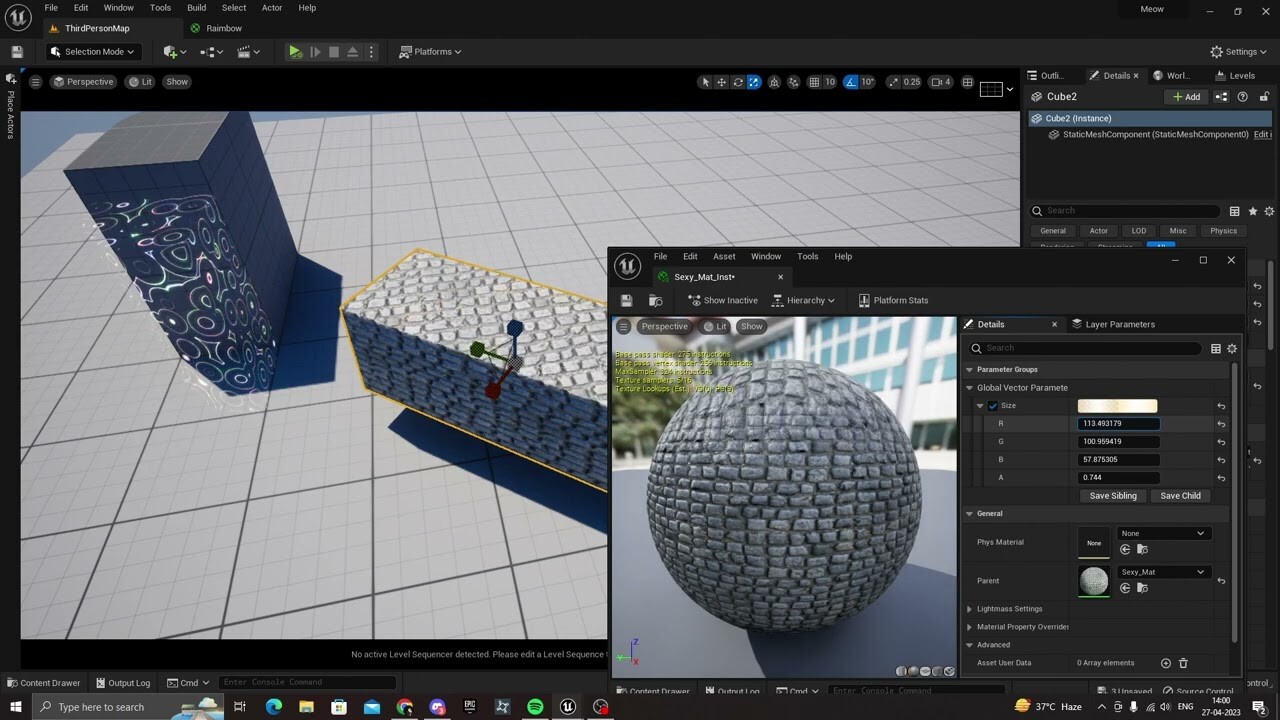The height and width of the screenshot is (720, 1280).
Task: Open the Size parameter color swatch
Action: tap(1117, 405)
